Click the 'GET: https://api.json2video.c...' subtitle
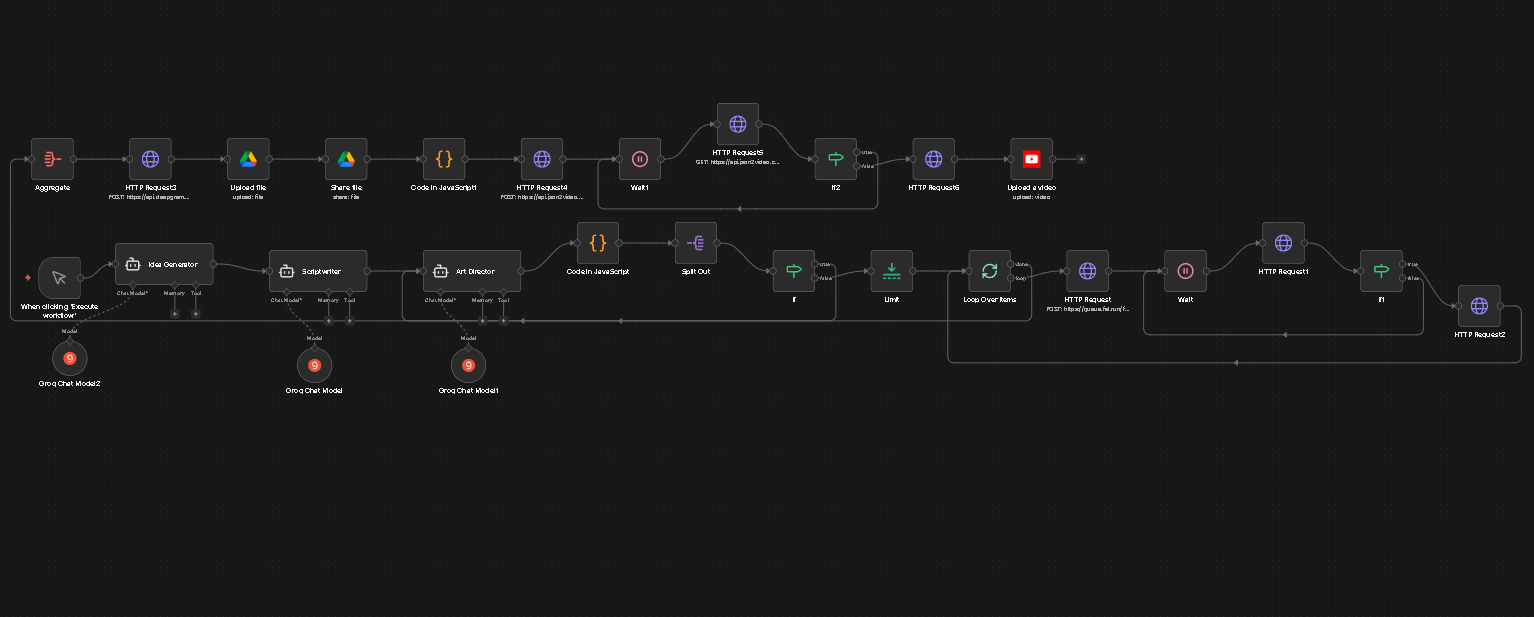Image resolution: width=1534 pixels, height=617 pixels. 738,162
